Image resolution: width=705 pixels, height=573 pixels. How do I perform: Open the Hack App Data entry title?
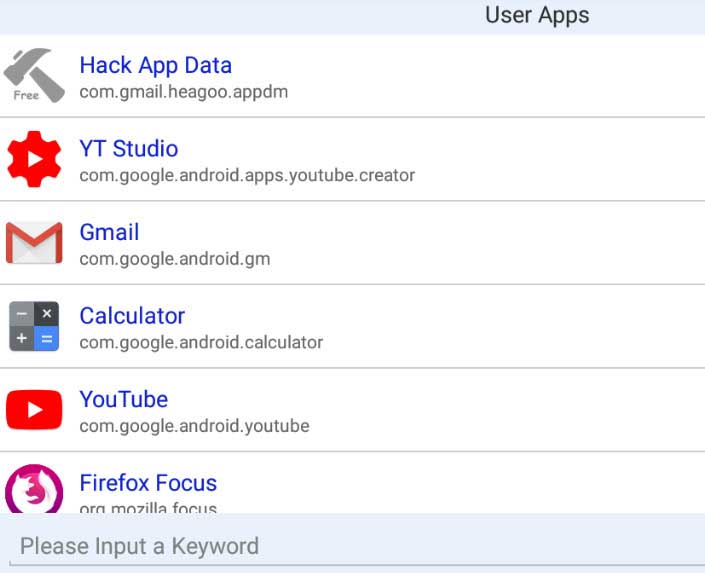click(x=156, y=66)
